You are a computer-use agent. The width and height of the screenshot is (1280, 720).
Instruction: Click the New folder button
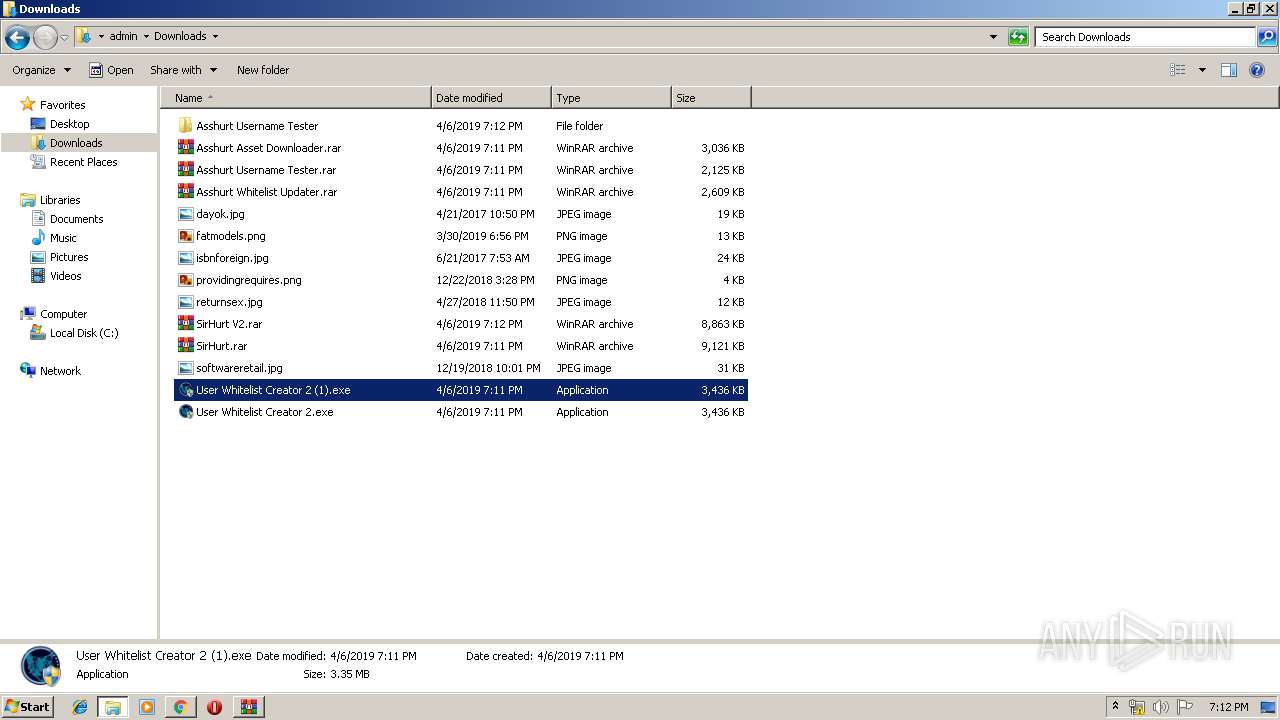point(263,70)
